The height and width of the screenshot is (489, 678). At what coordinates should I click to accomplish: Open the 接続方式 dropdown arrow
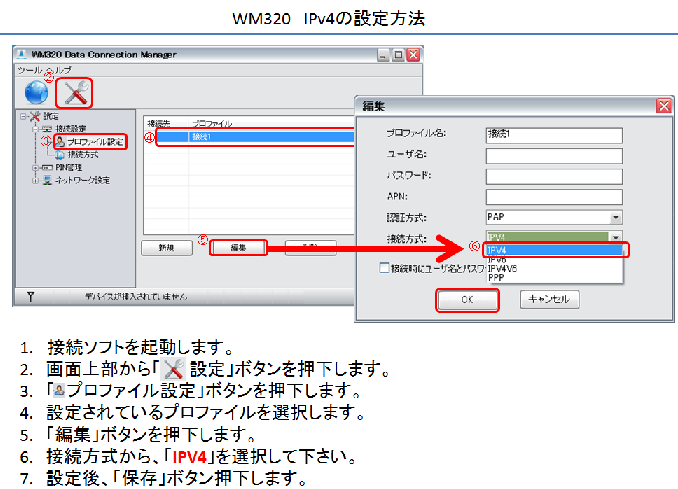[x=616, y=237]
